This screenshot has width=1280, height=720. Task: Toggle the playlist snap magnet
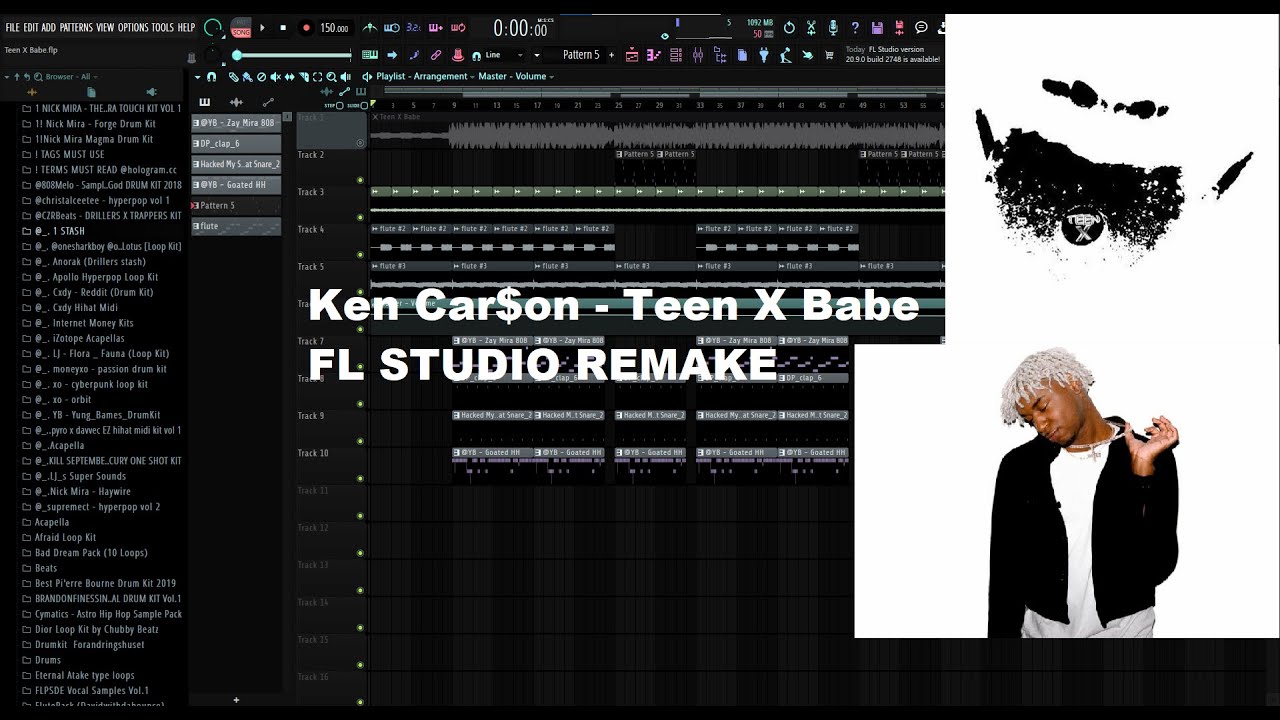click(211, 77)
